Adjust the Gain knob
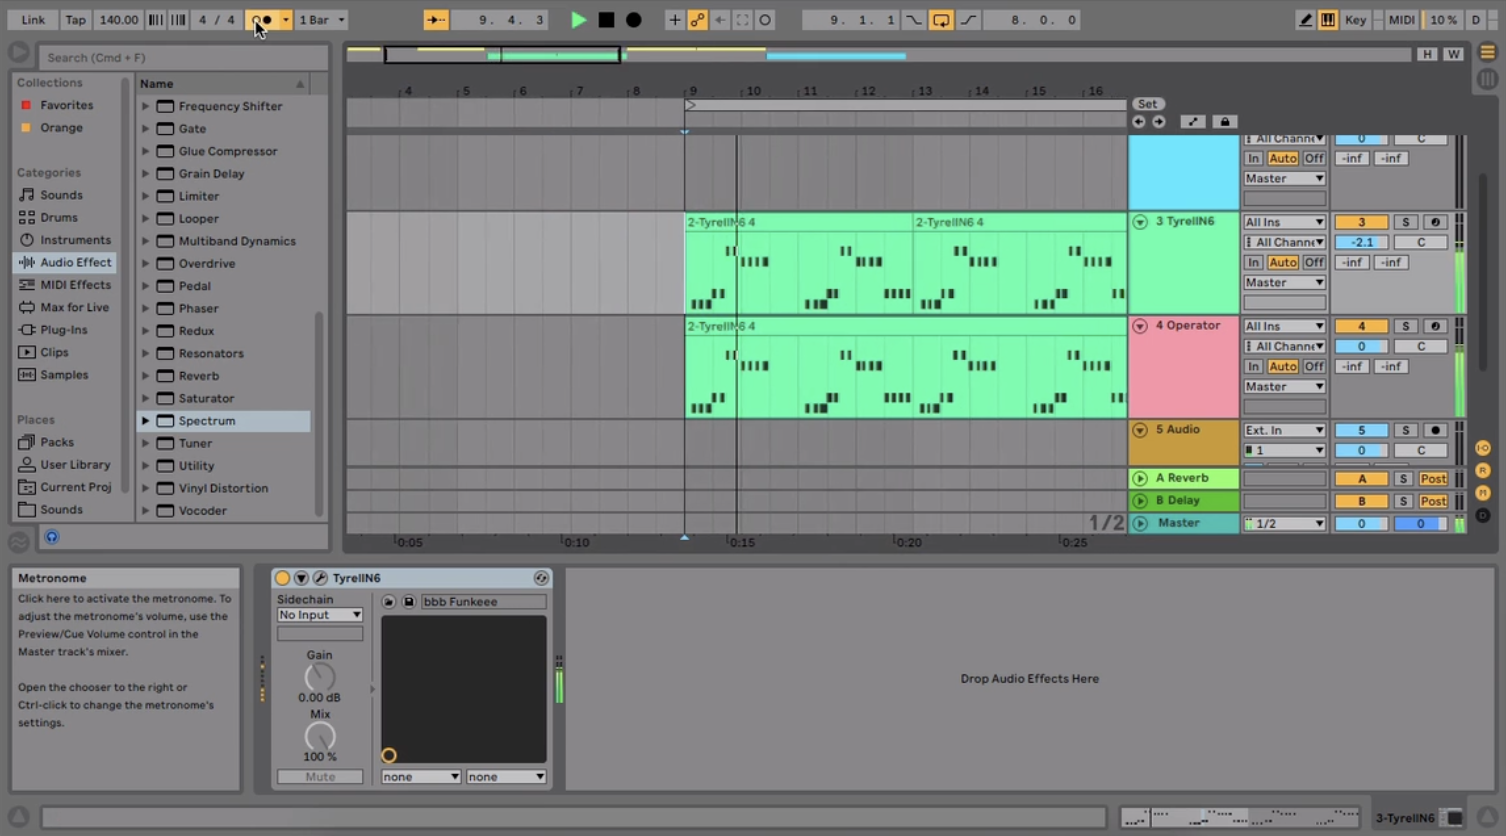Image resolution: width=1506 pixels, height=836 pixels. 320,677
